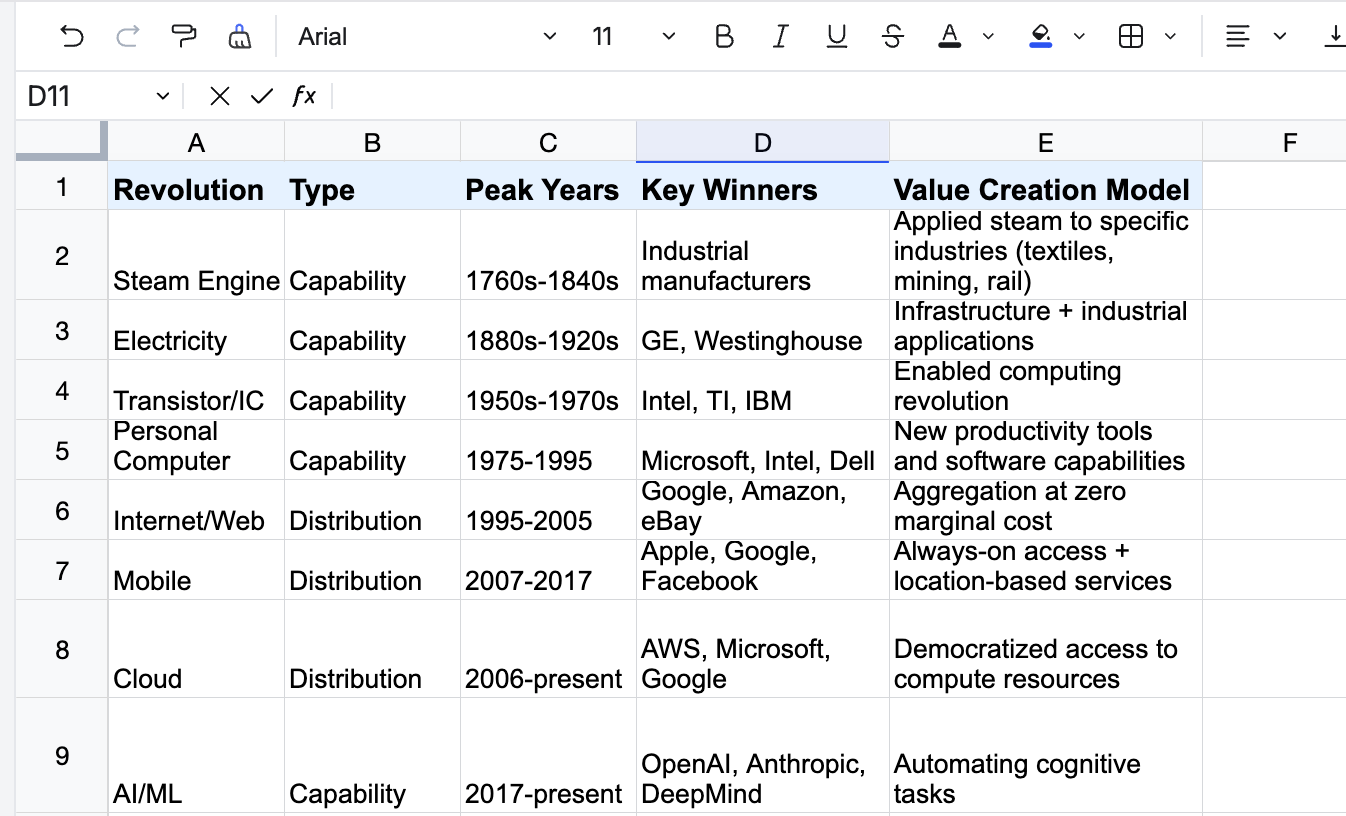Select the Electricity cell

click(x=196, y=330)
